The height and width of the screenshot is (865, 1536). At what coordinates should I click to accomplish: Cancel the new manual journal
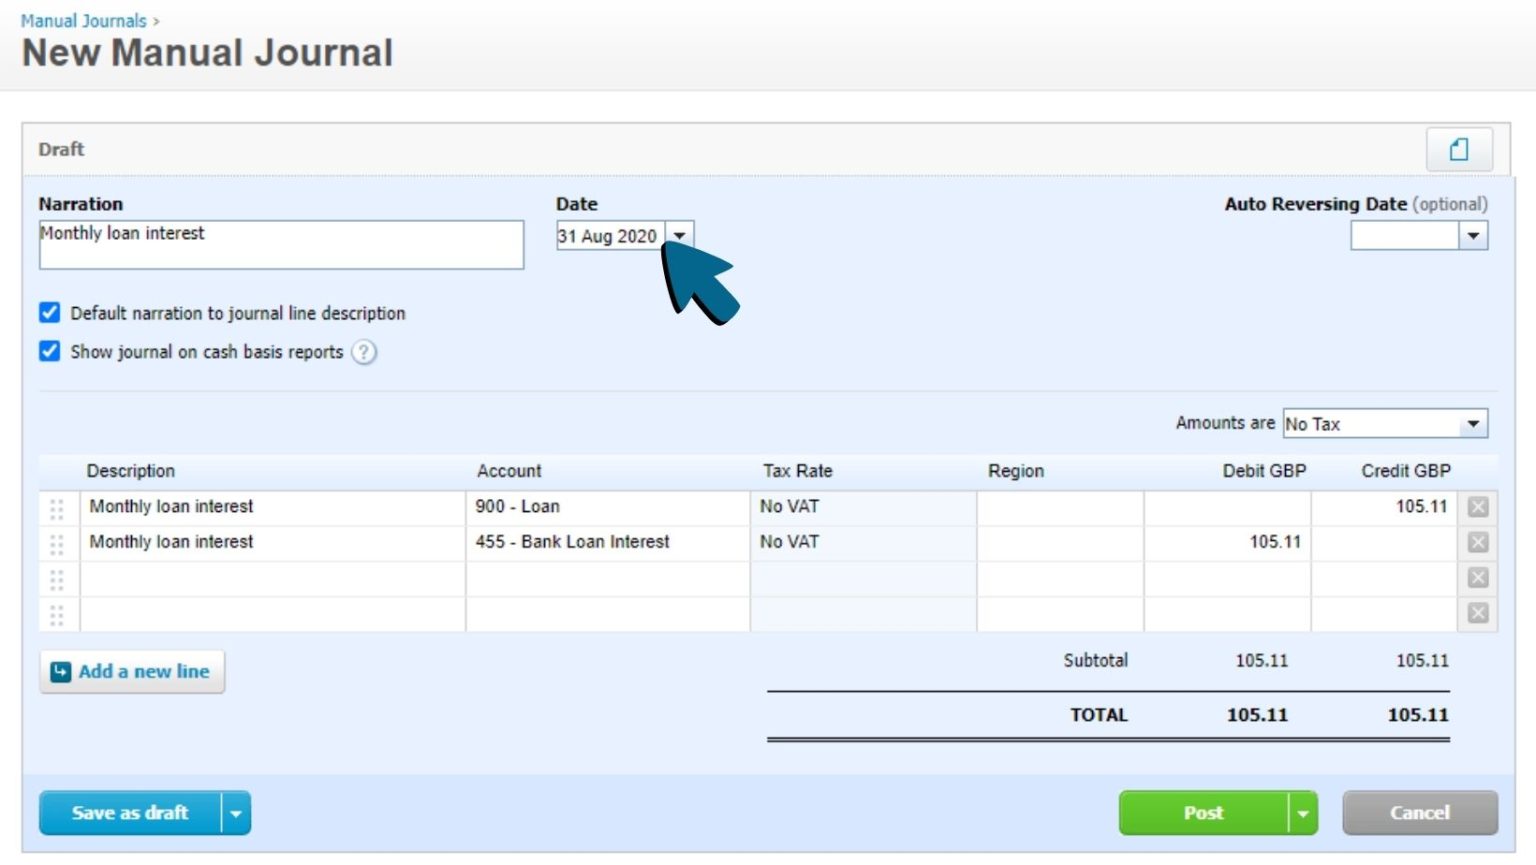pyautogui.click(x=1419, y=812)
